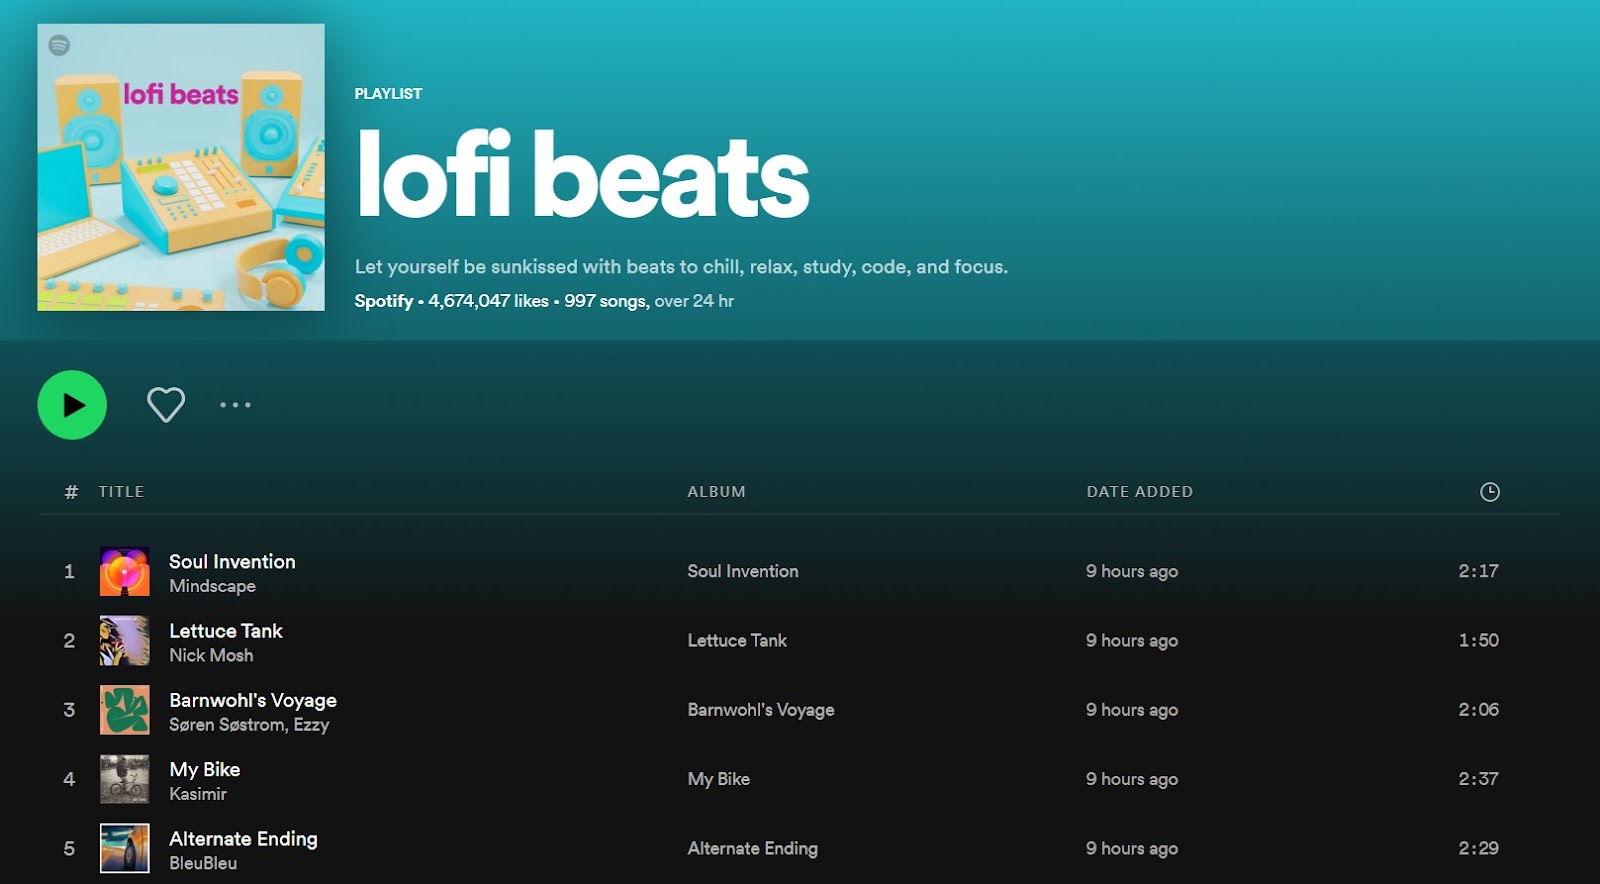Click track number 5 beside Alternate Ending
Image resolution: width=1600 pixels, height=884 pixels.
tap(69, 848)
